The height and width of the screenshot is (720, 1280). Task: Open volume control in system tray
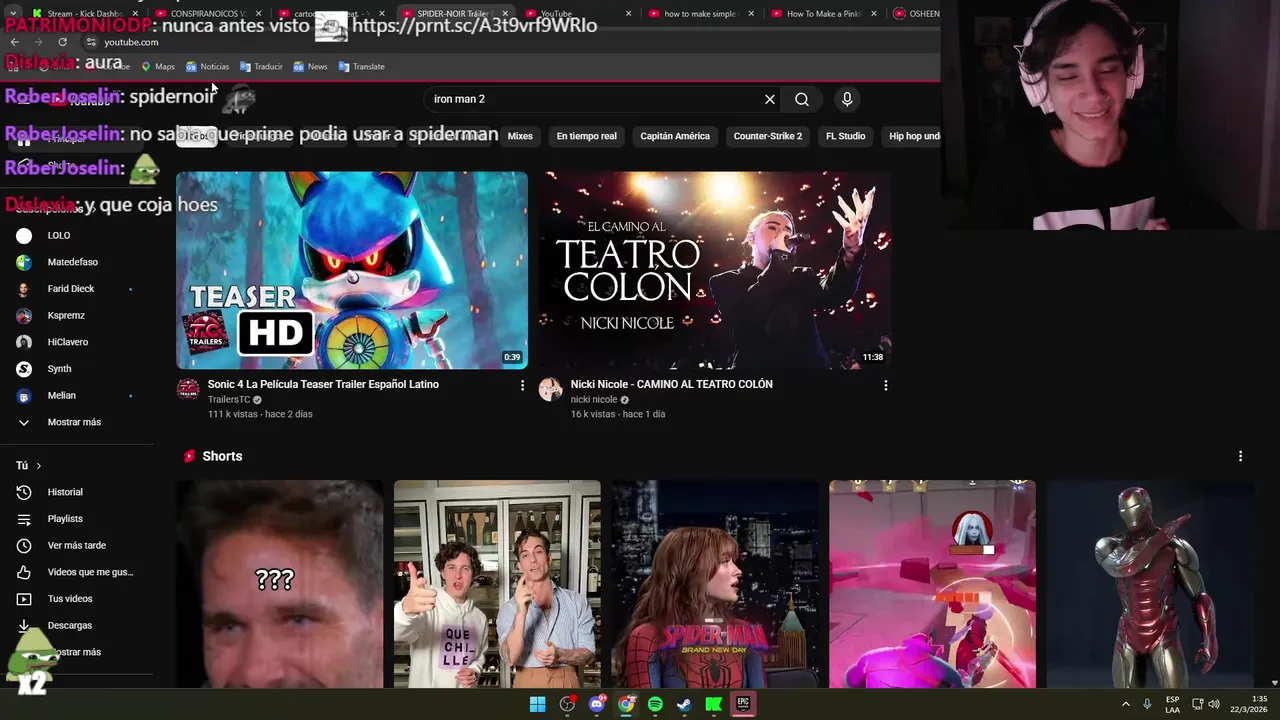pyautogui.click(x=1213, y=705)
